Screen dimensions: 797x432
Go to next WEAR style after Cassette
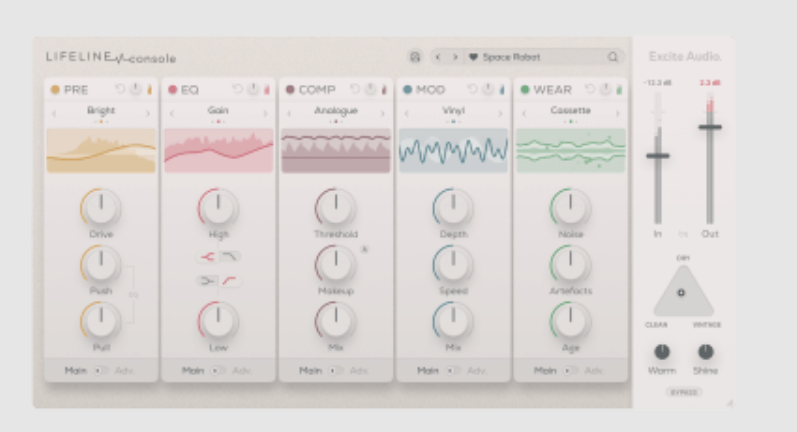point(618,113)
